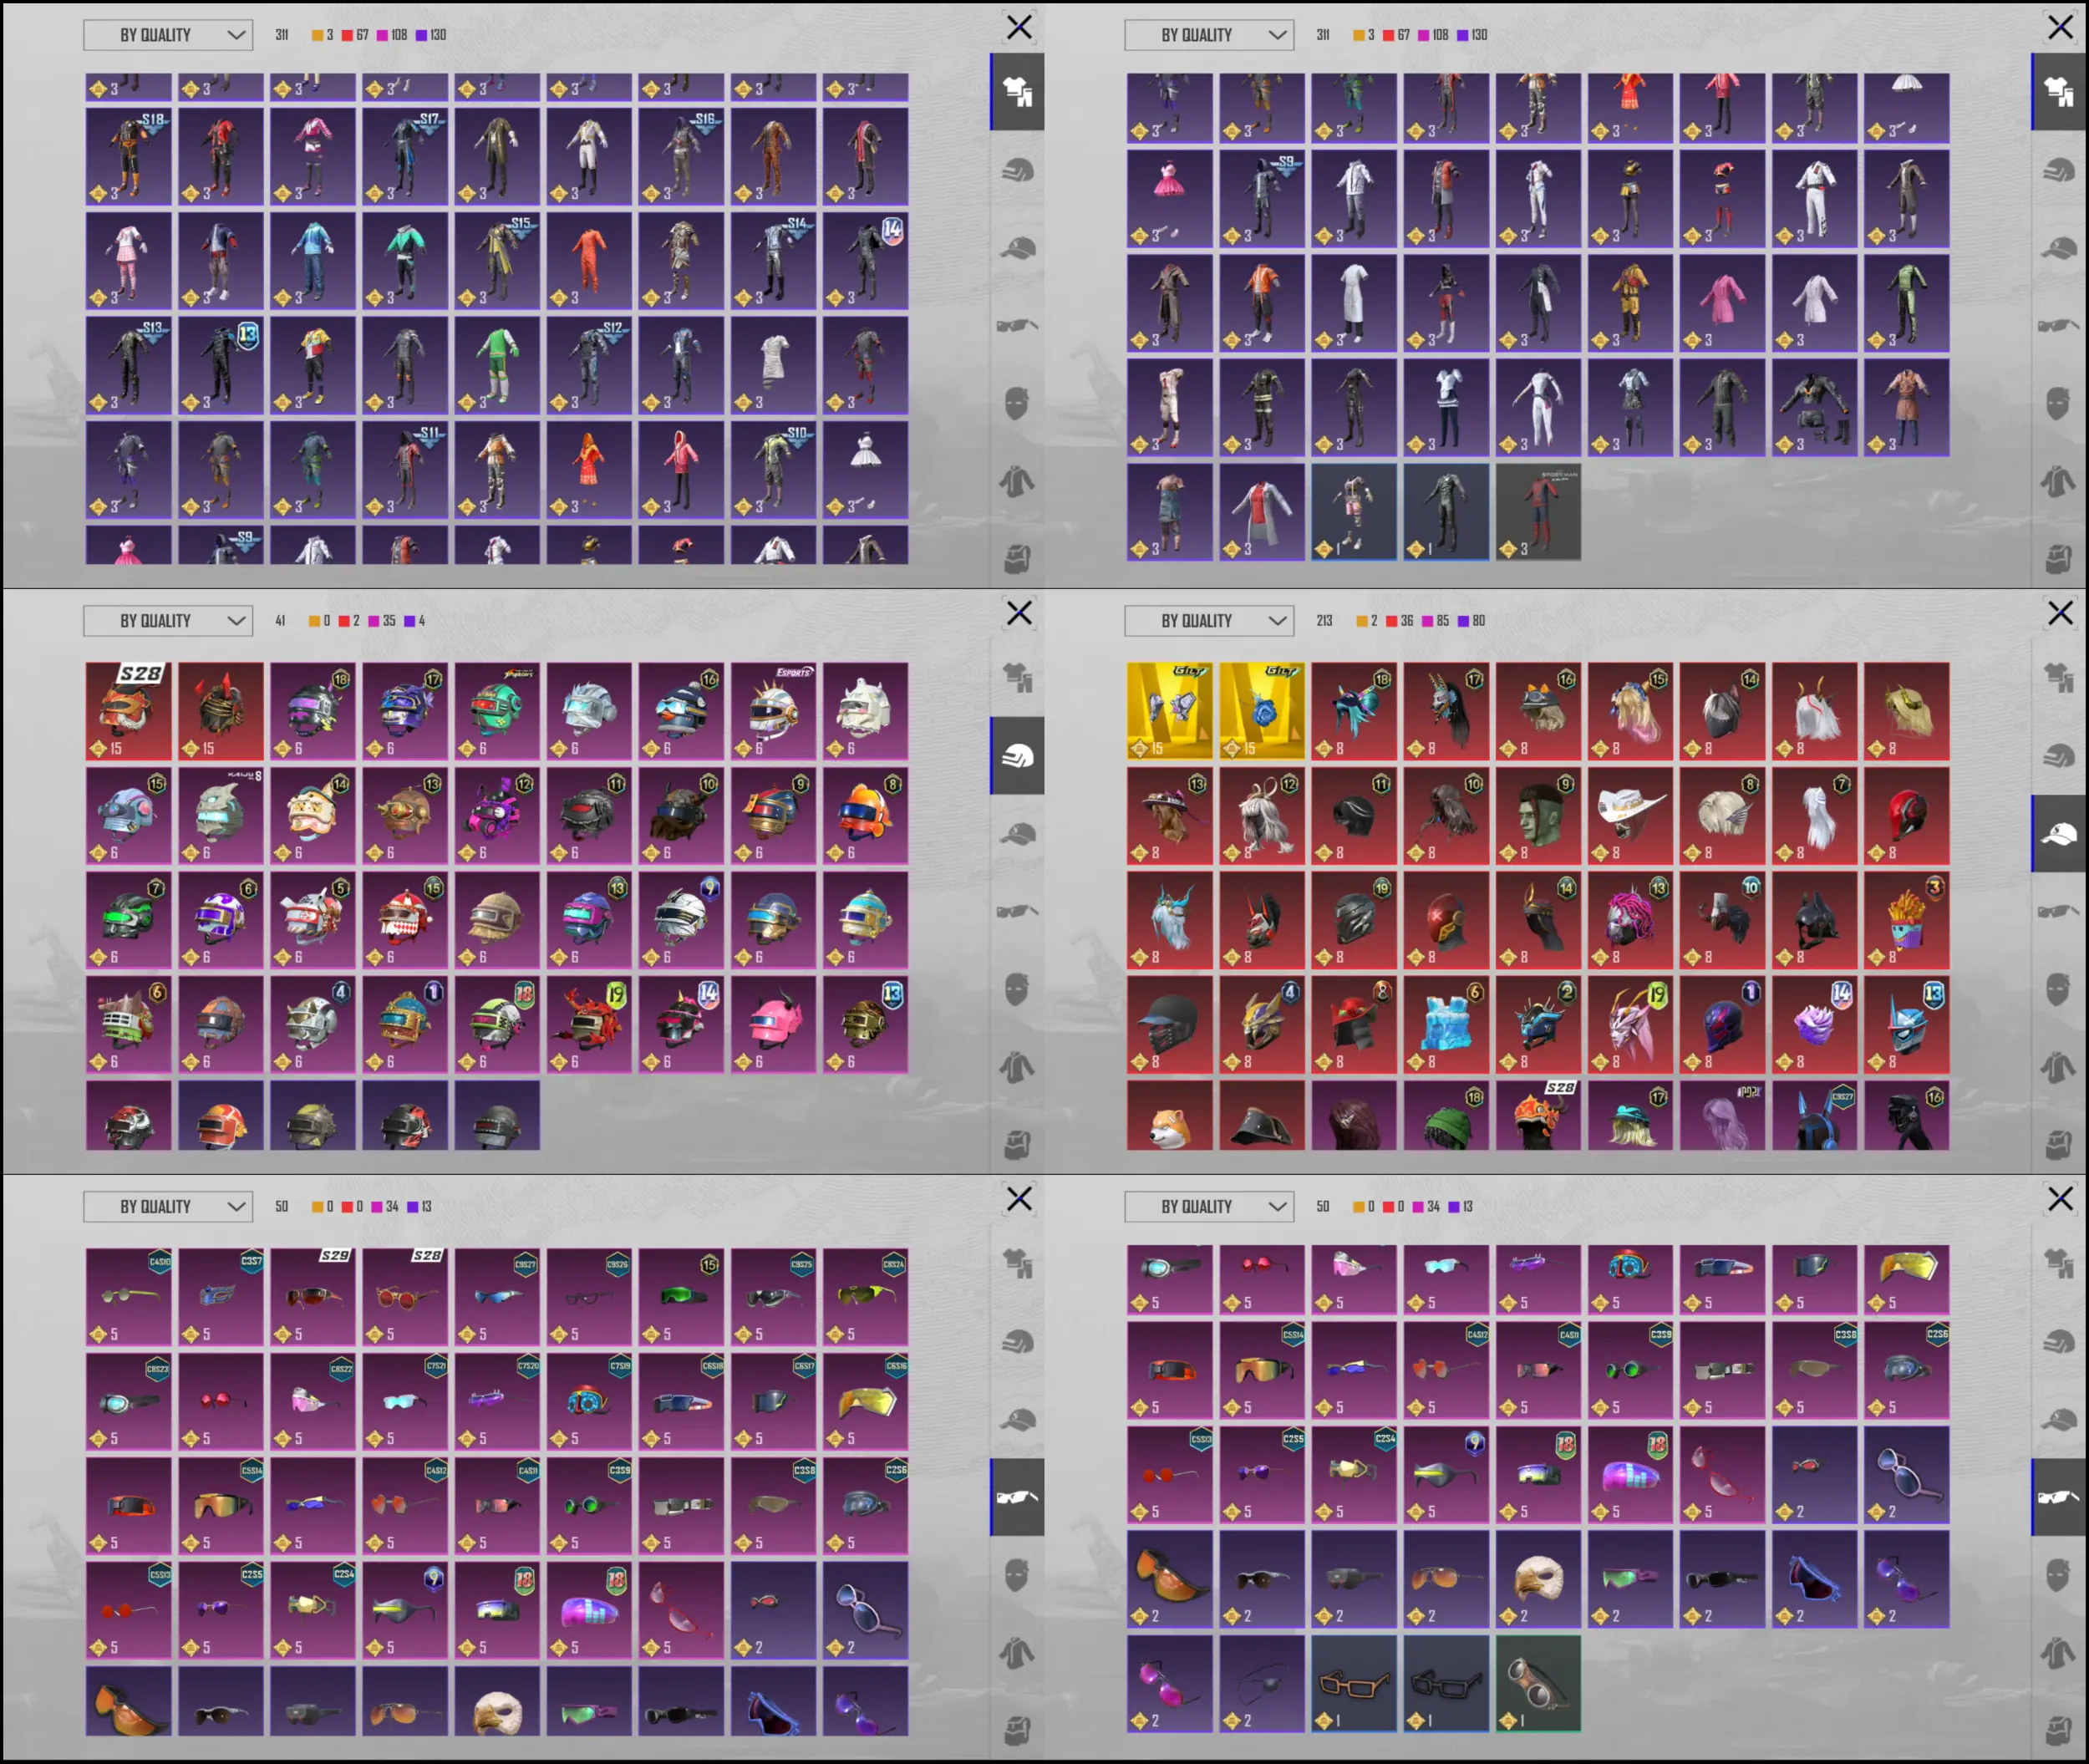Open jacket tab icon in the 41-item helmet panel
This screenshot has height=1764, width=2089.
[1017, 1067]
